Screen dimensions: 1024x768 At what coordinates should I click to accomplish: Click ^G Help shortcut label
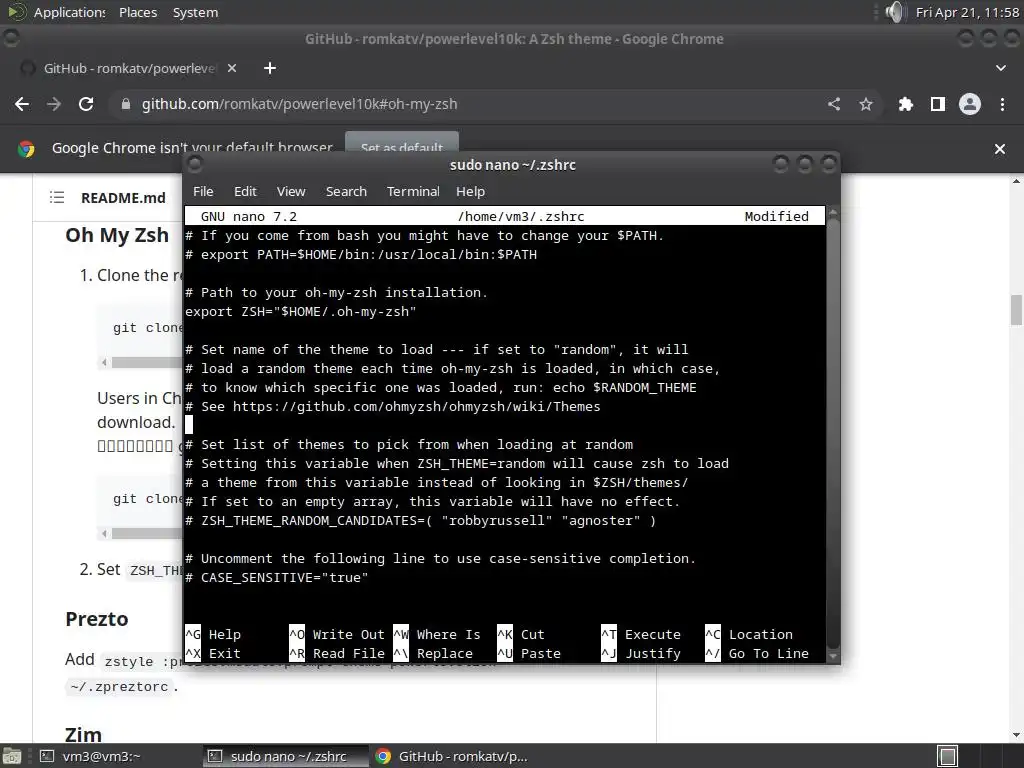pyautogui.click(x=213, y=634)
